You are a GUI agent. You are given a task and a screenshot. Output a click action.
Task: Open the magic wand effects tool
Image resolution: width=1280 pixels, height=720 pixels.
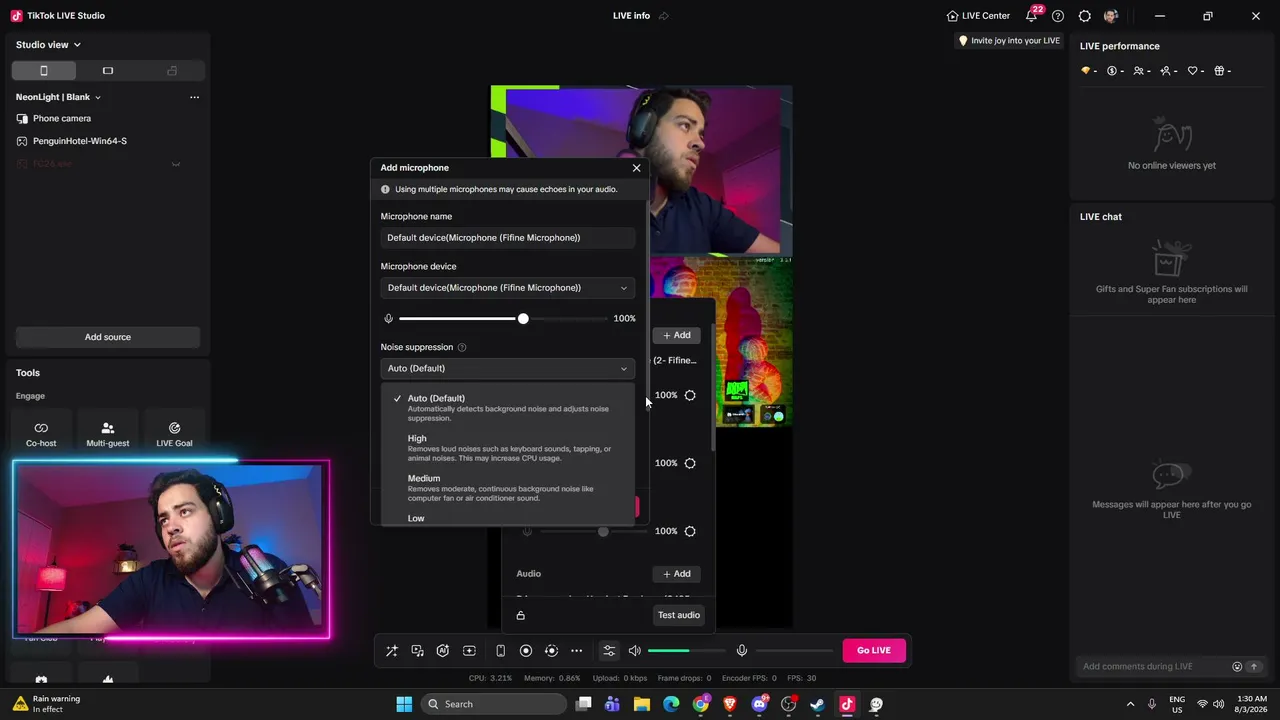[x=392, y=651]
